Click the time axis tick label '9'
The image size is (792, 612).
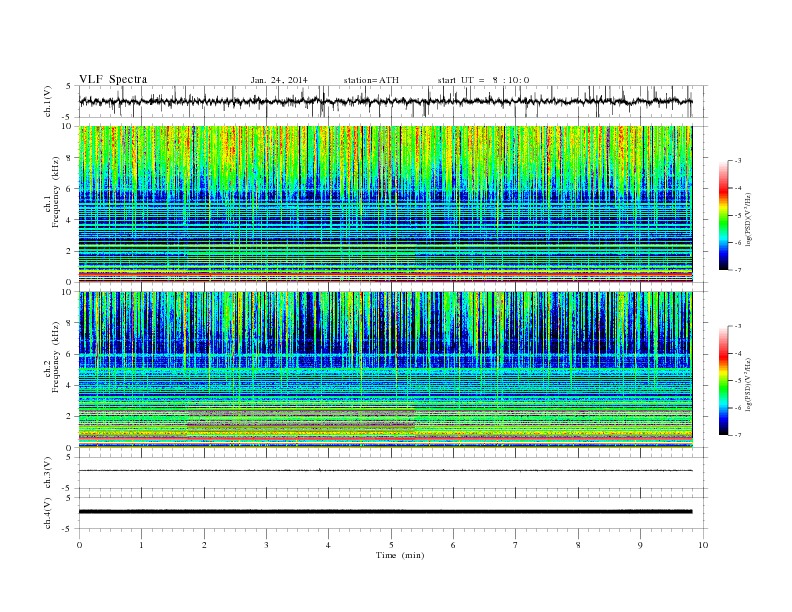(640, 545)
